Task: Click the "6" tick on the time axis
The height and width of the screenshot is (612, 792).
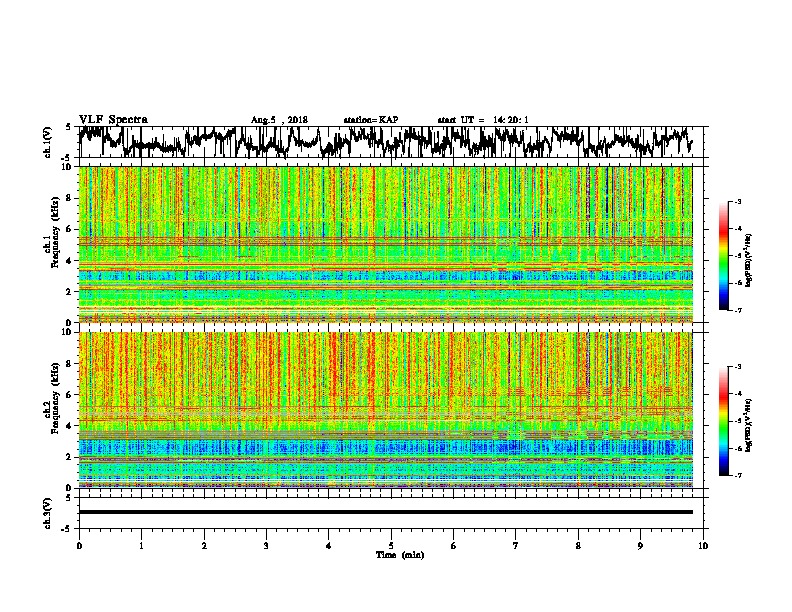Action: point(454,546)
